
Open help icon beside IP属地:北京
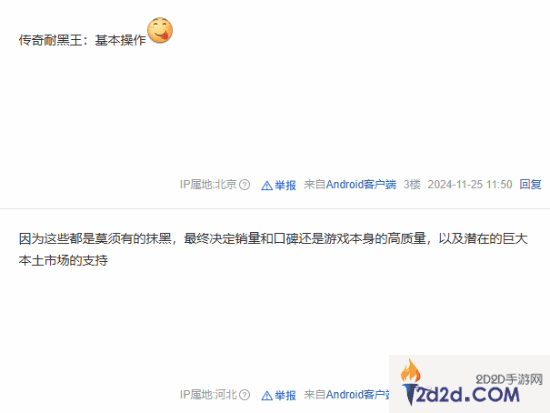pyautogui.click(x=244, y=185)
